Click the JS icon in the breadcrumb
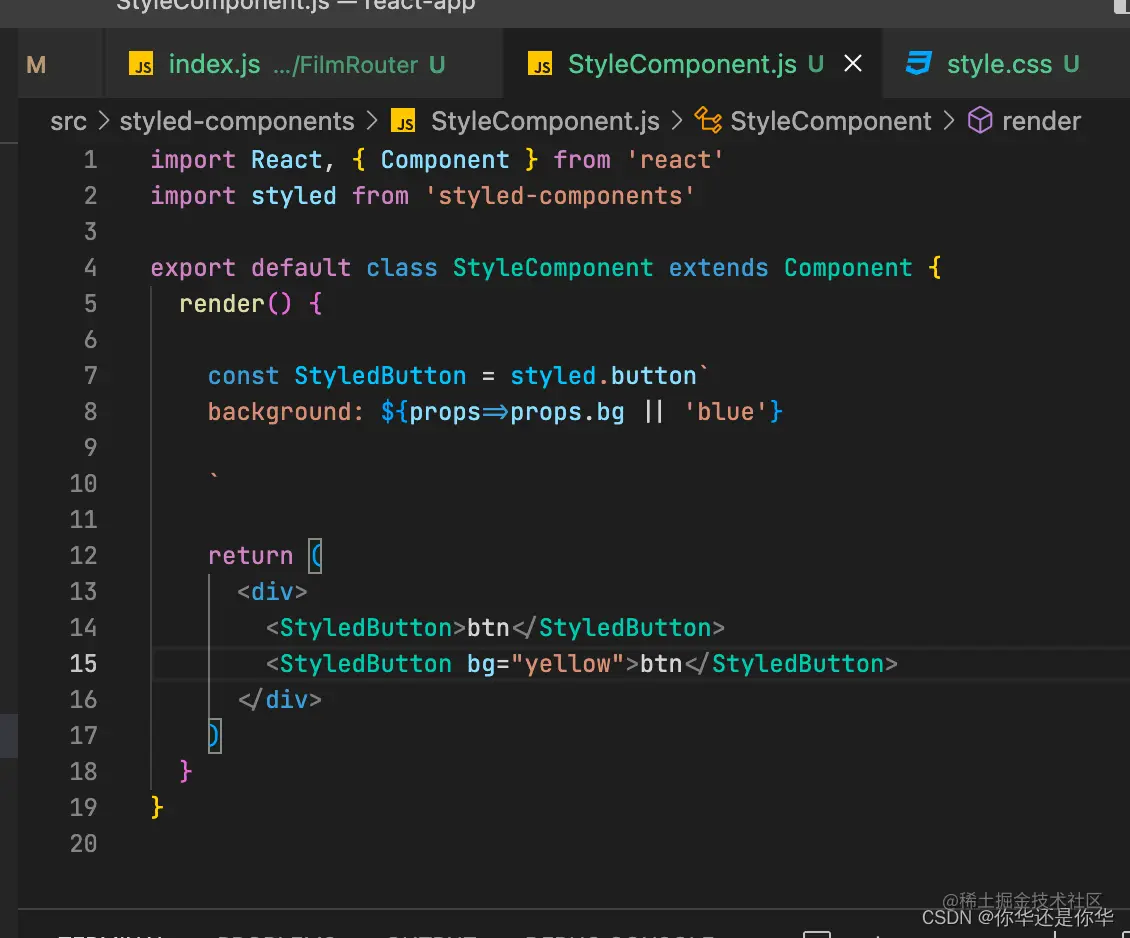This screenshot has width=1130, height=938. pyautogui.click(x=404, y=121)
